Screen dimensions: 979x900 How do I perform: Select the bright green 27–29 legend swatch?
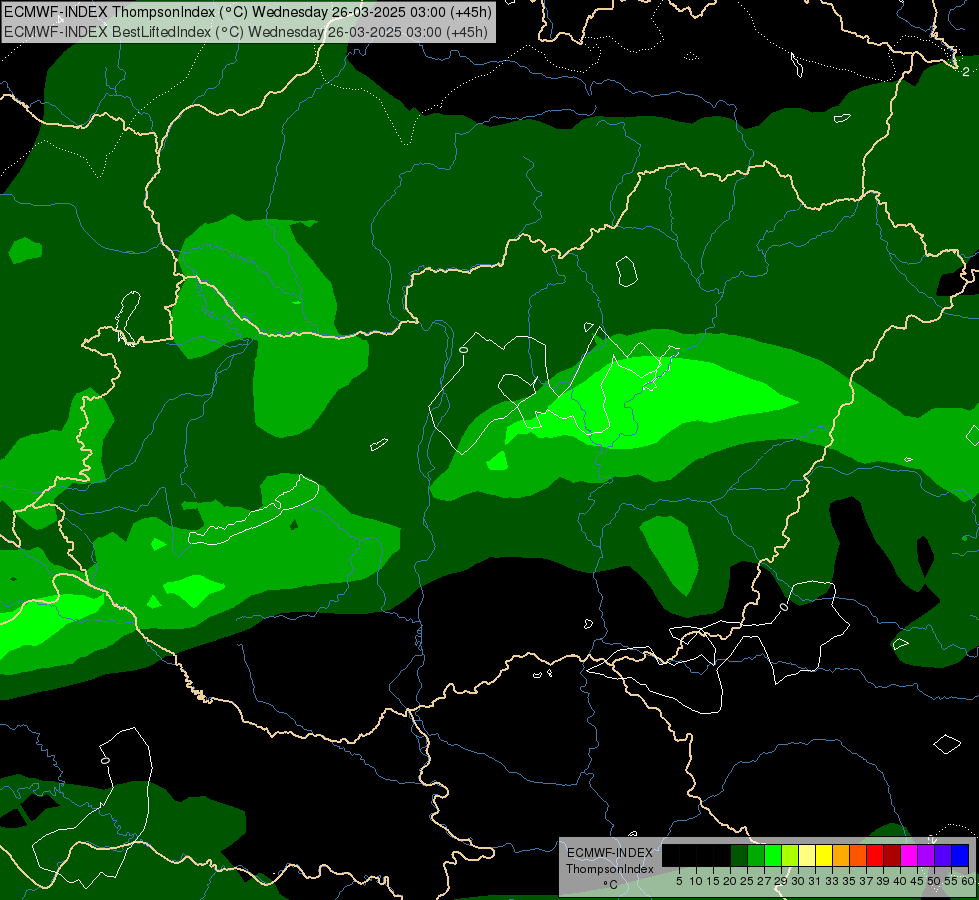(x=773, y=855)
